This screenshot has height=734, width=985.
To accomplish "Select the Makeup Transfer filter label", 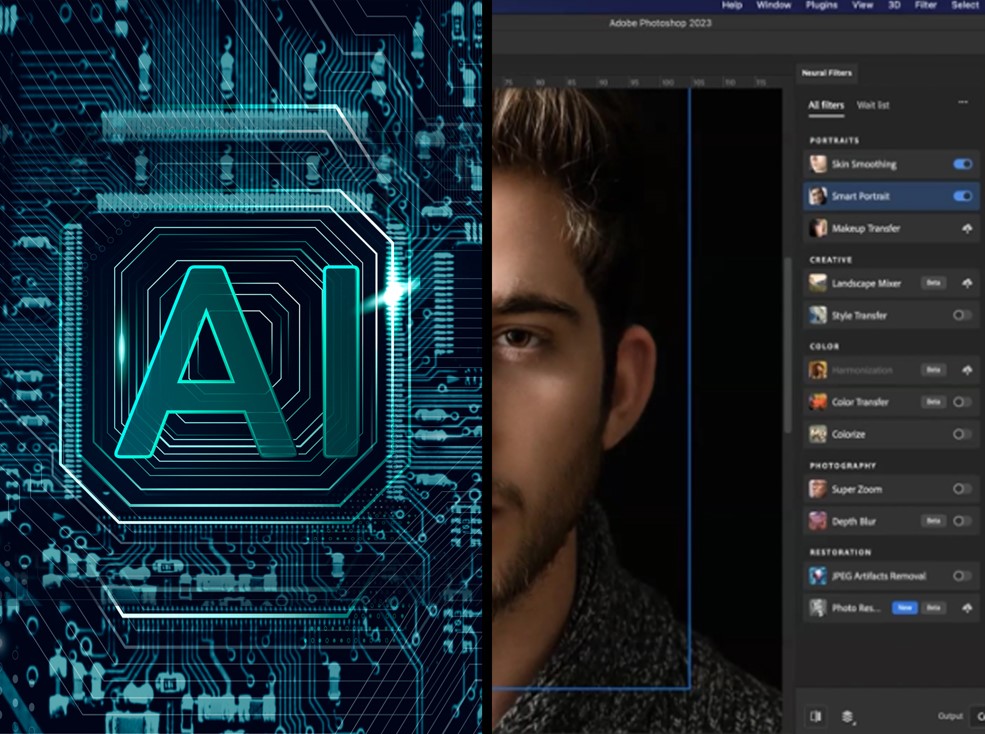I will tap(866, 228).
